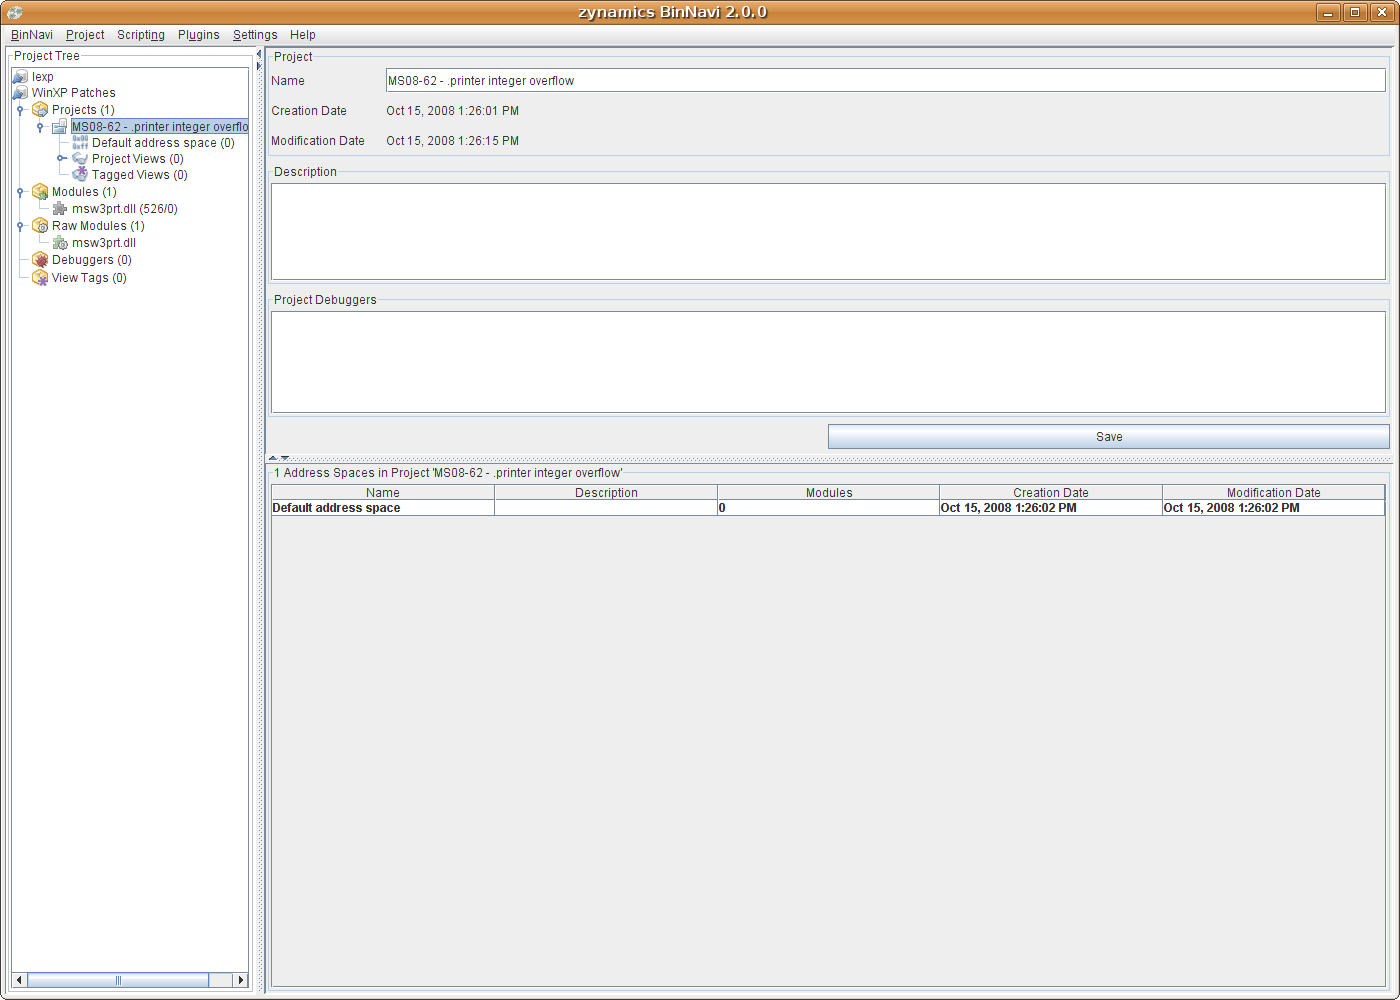This screenshot has height=1000, width=1400.
Task: Click the Debuggers bug icon
Action: tap(40, 260)
